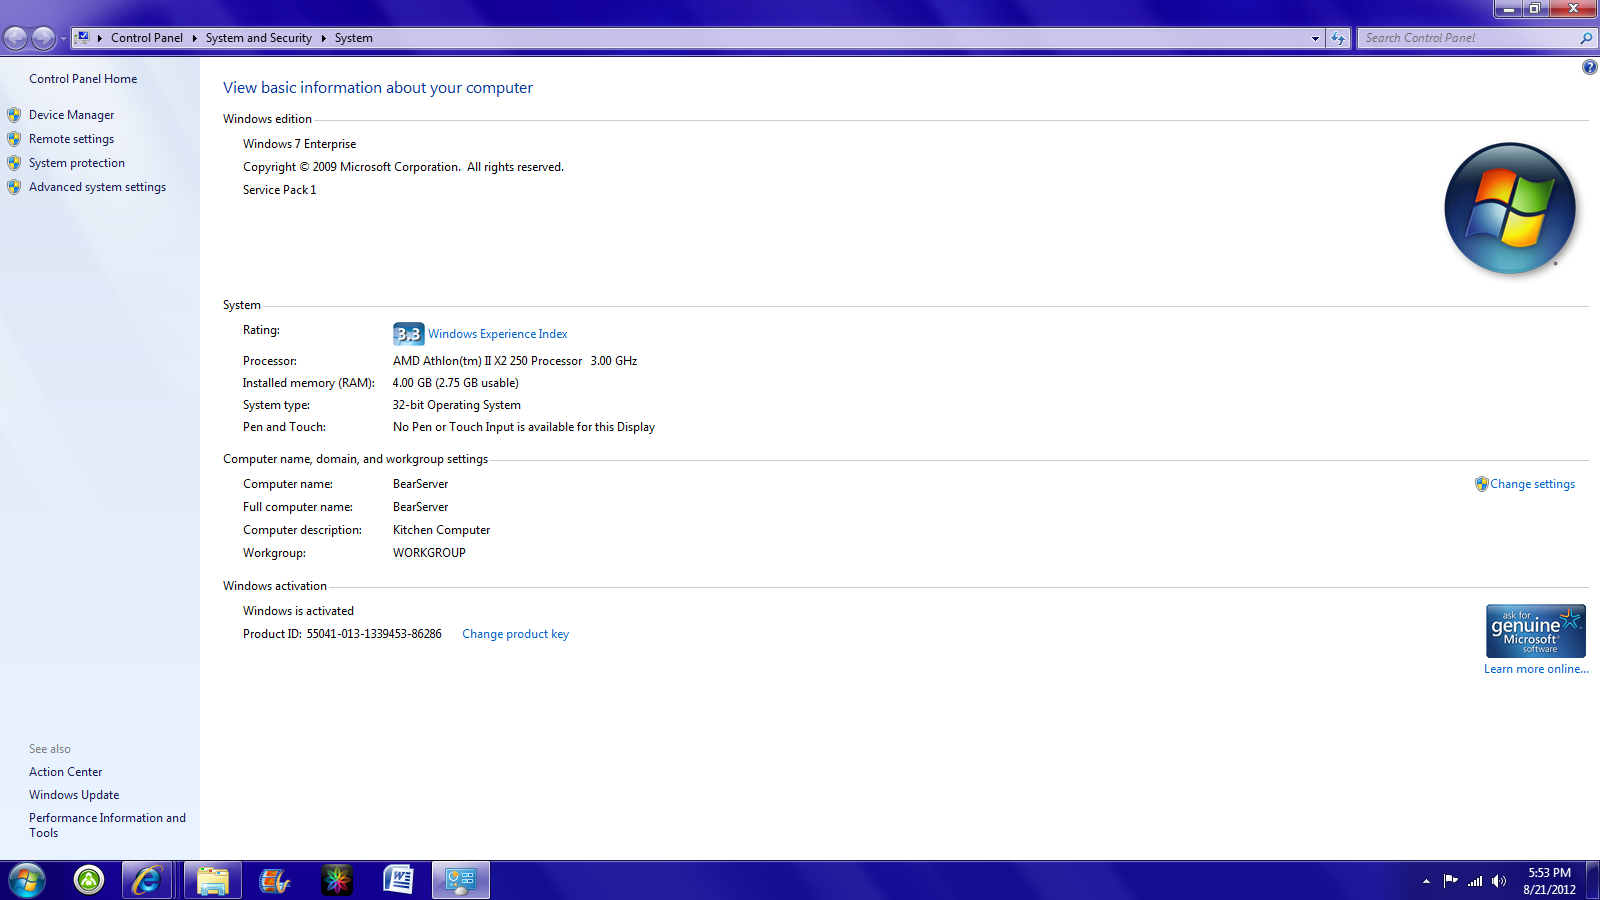
Task: Click the search magnifier icon
Action: (x=1586, y=38)
